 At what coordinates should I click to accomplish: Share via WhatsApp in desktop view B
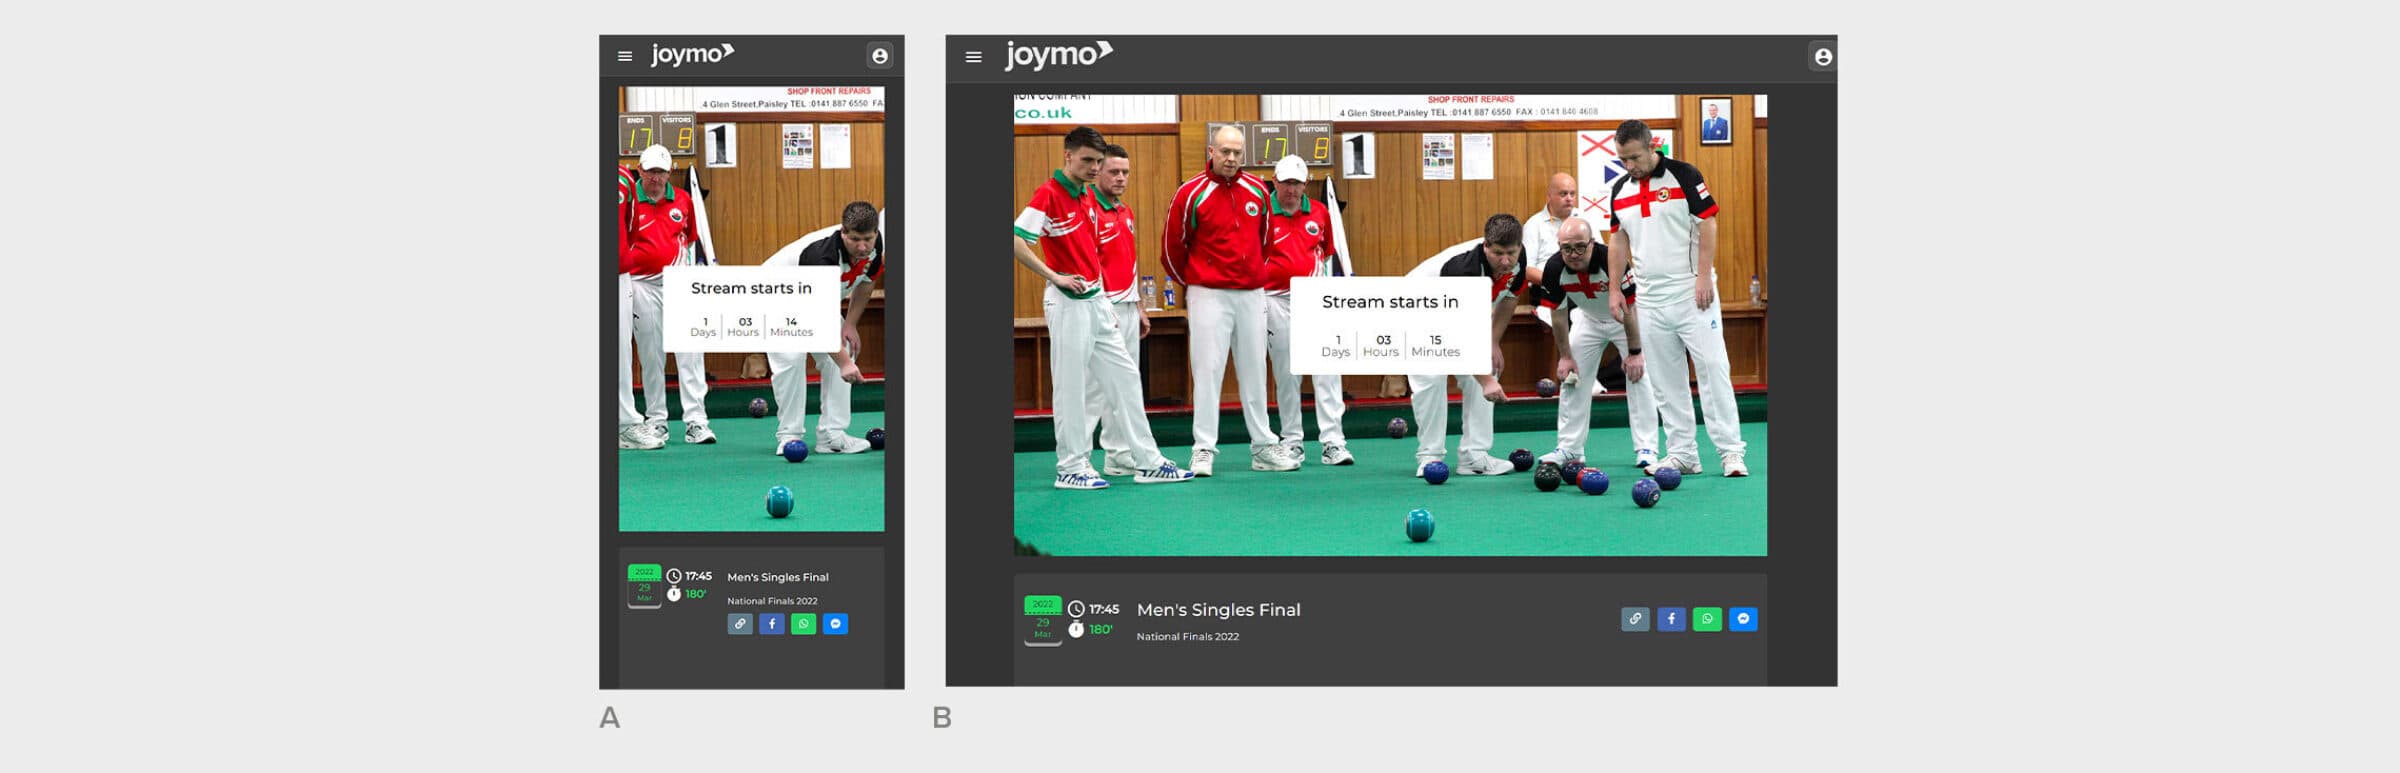[1707, 619]
